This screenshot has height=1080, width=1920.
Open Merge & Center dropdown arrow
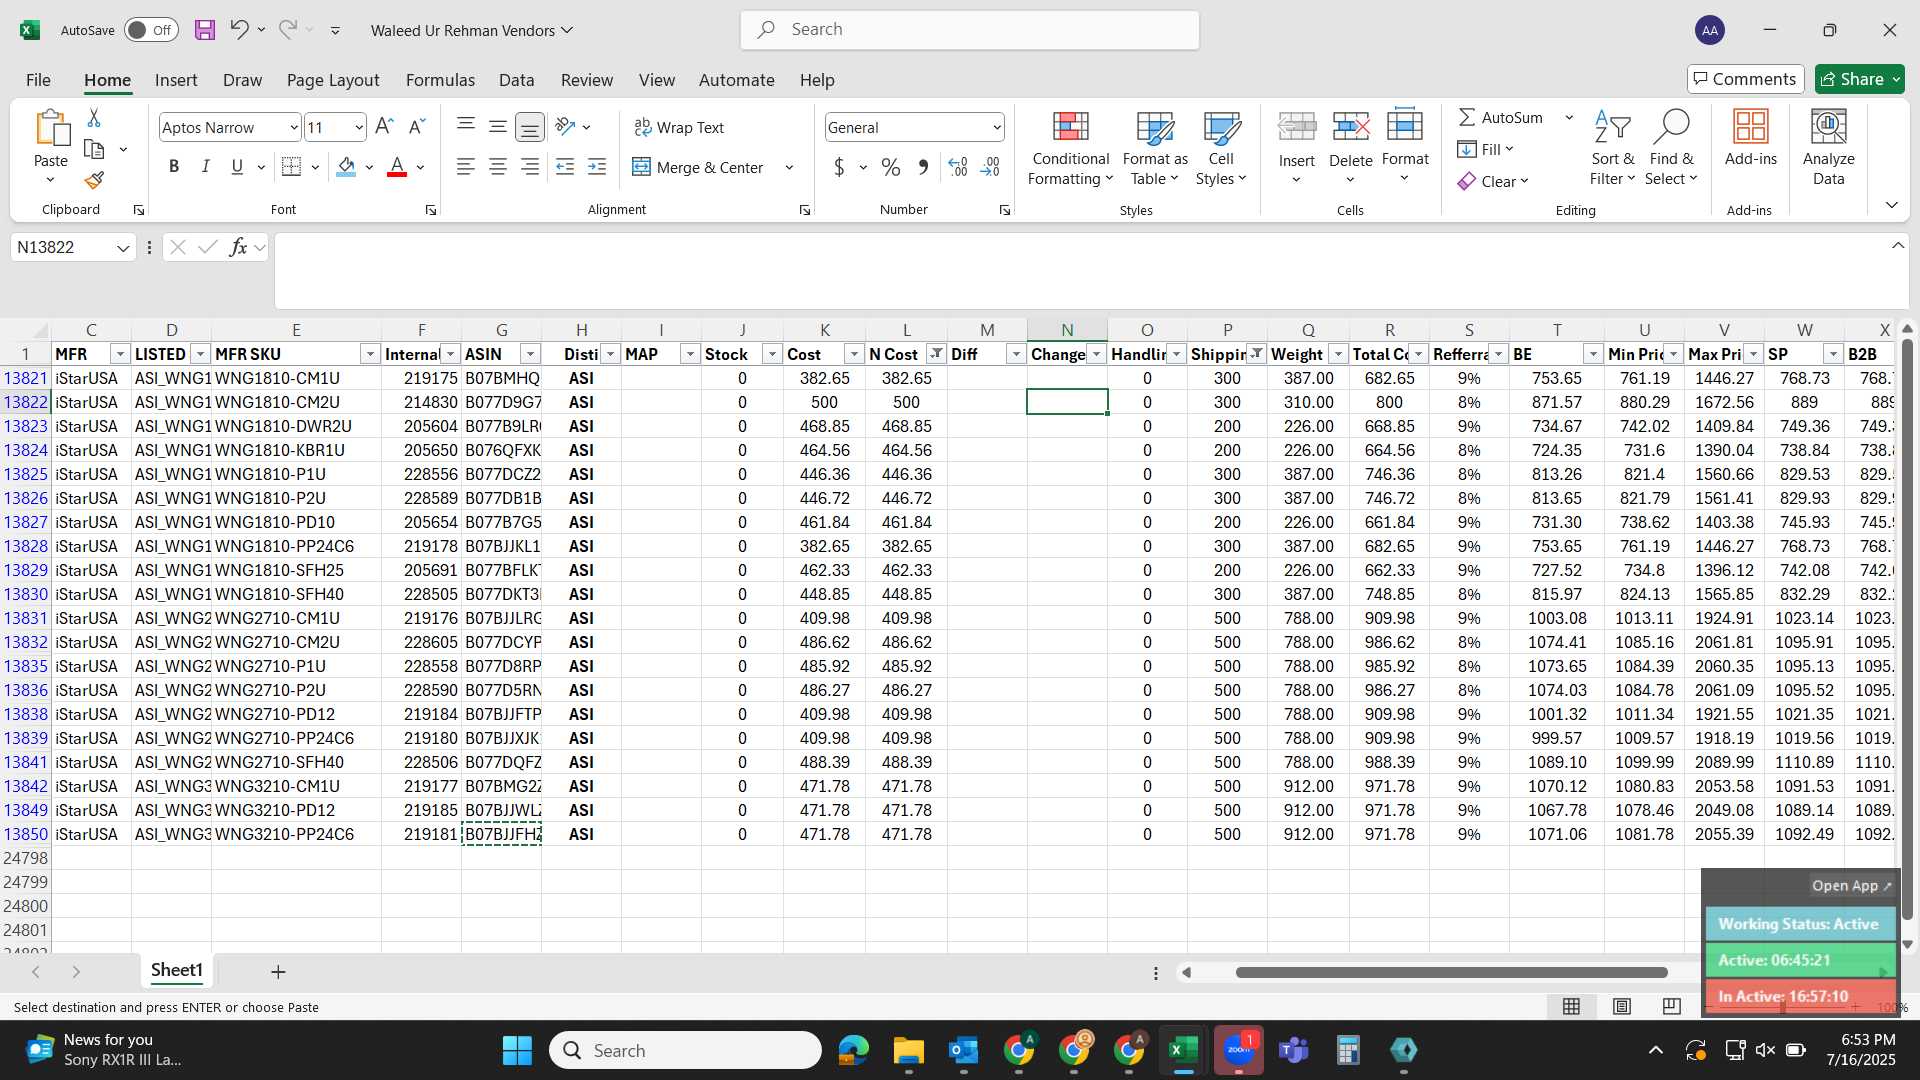tap(789, 167)
